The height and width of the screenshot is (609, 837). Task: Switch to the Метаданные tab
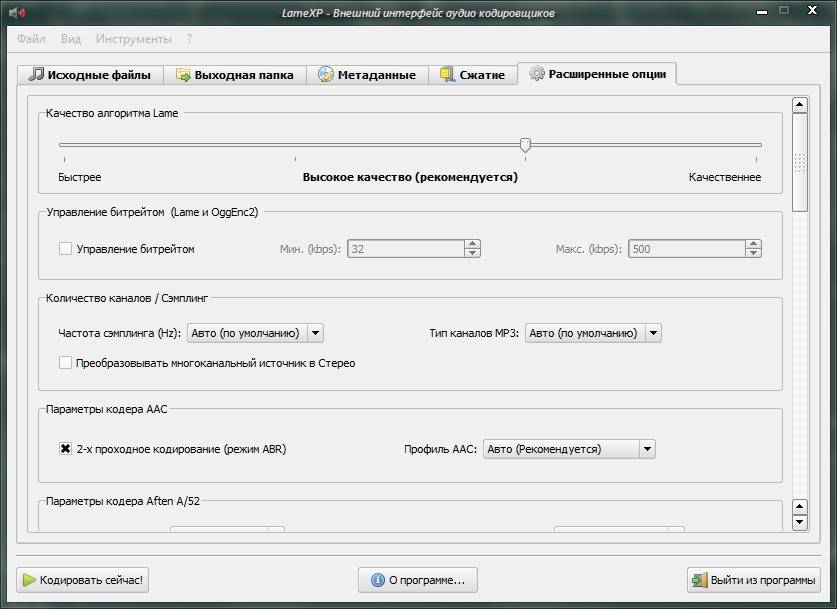367,75
